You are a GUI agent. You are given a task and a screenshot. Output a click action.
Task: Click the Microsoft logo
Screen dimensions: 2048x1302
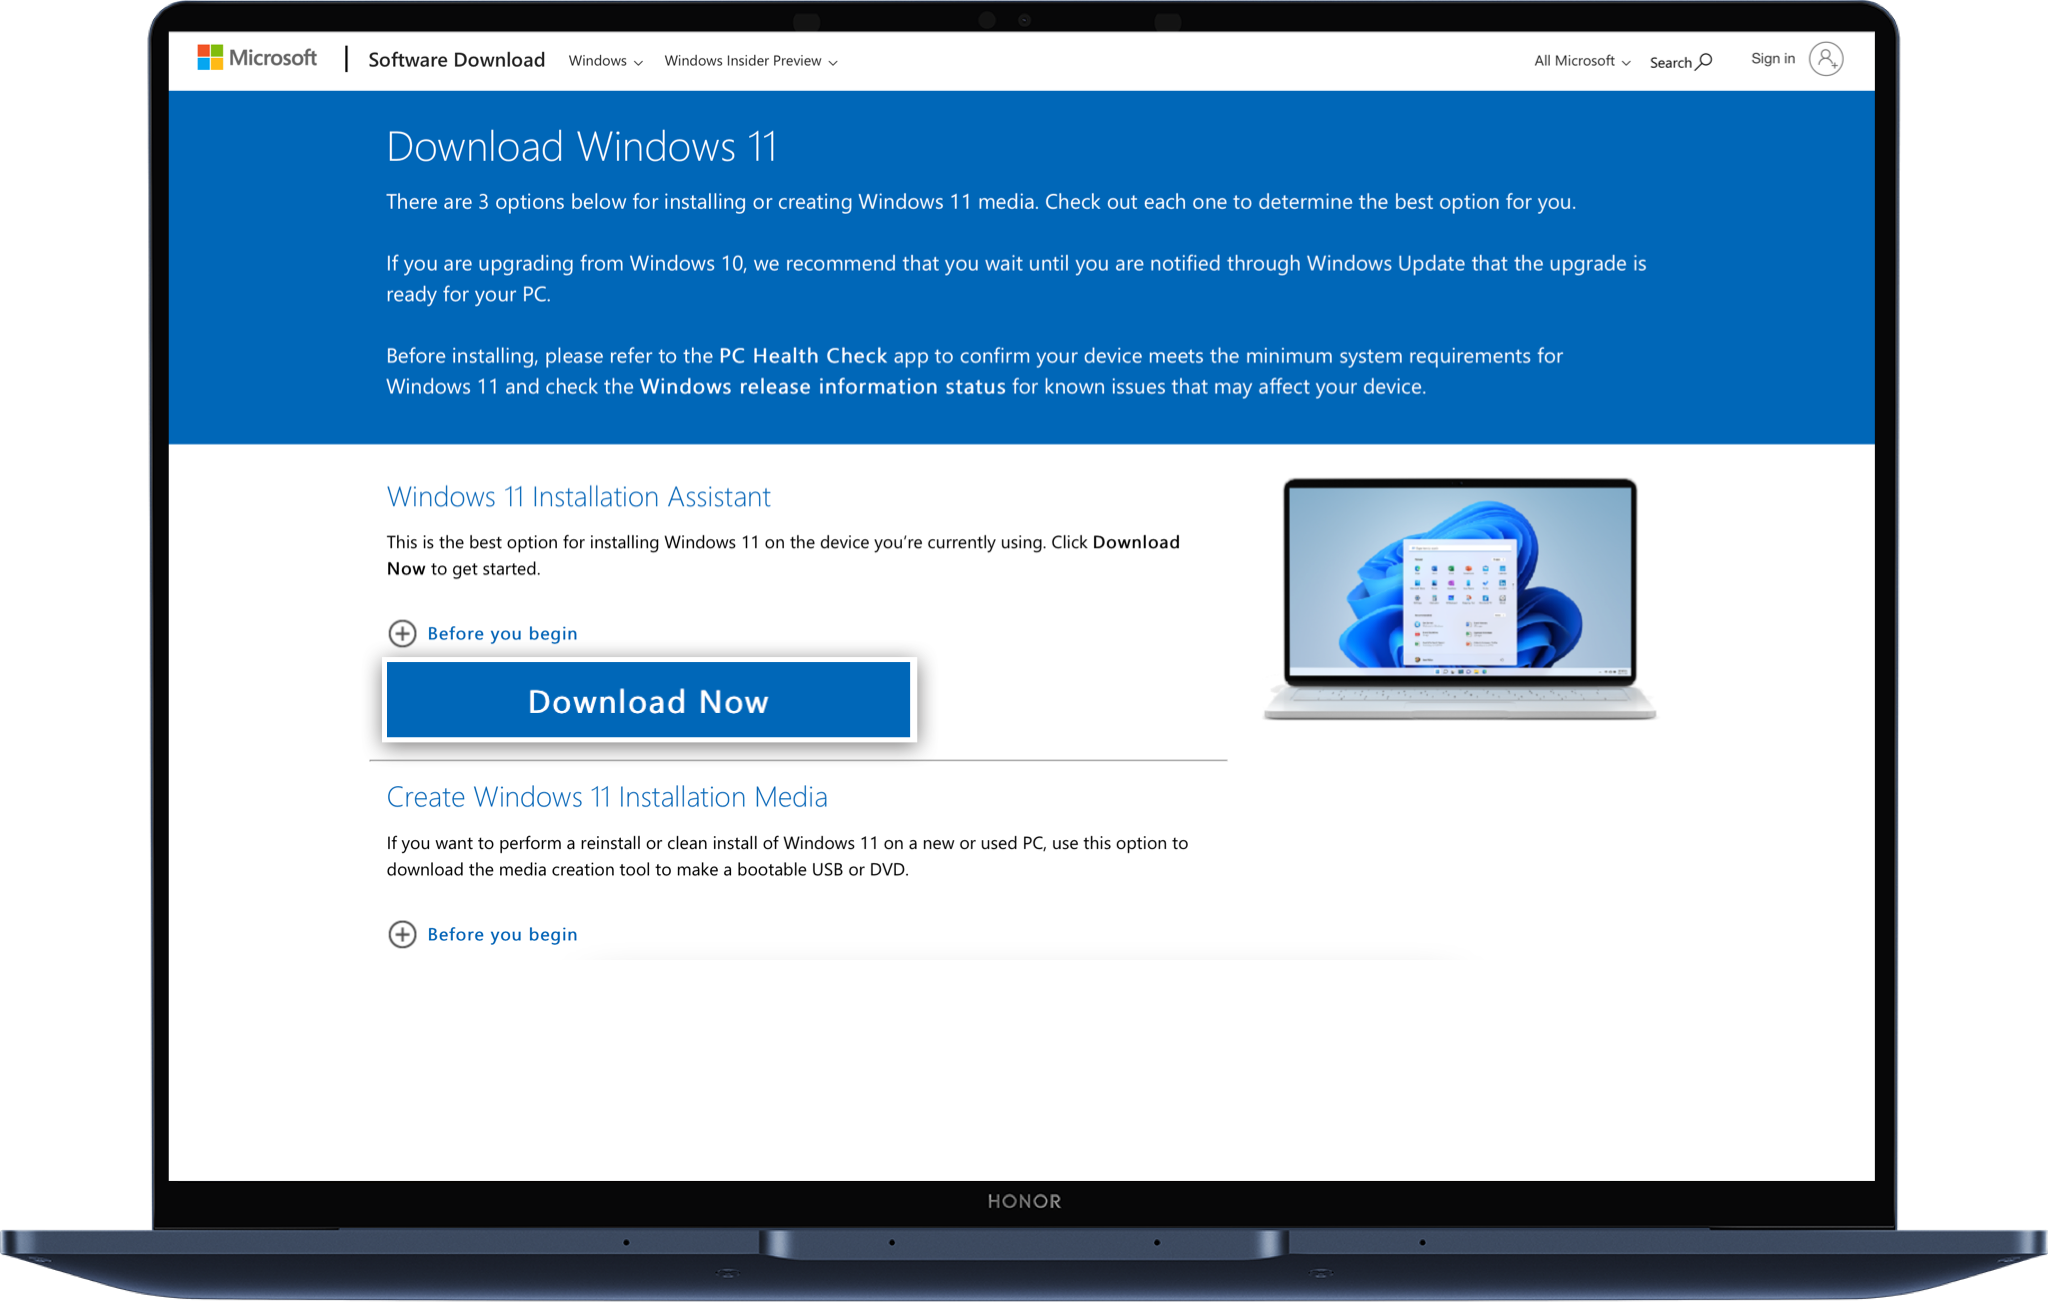210,58
